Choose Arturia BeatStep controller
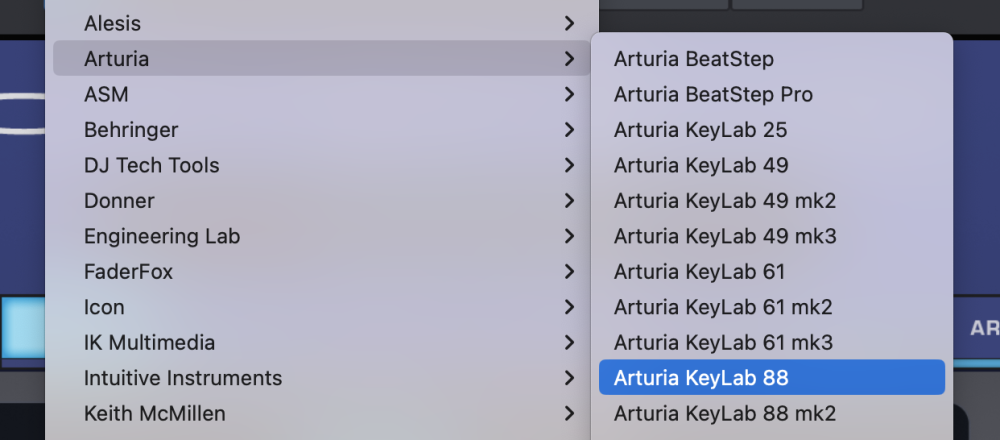This screenshot has height=440, width=1000. point(693,59)
